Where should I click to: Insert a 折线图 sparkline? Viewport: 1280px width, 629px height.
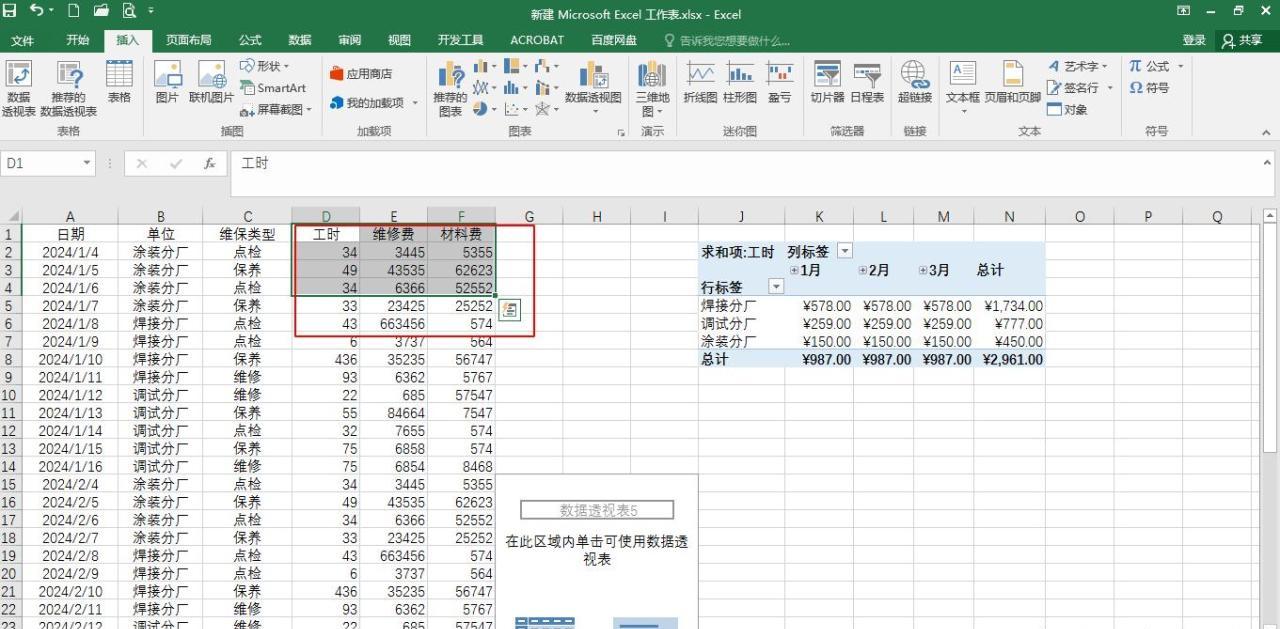pyautogui.click(x=700, y=82)
